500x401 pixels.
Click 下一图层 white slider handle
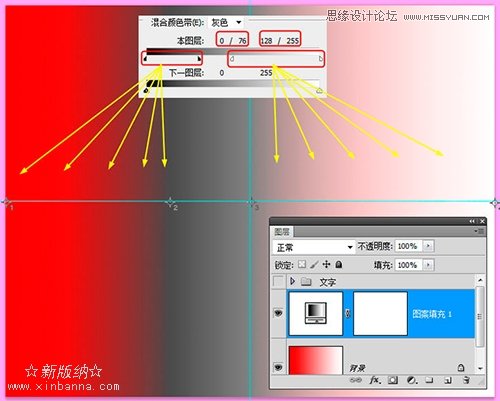point(319,90)
